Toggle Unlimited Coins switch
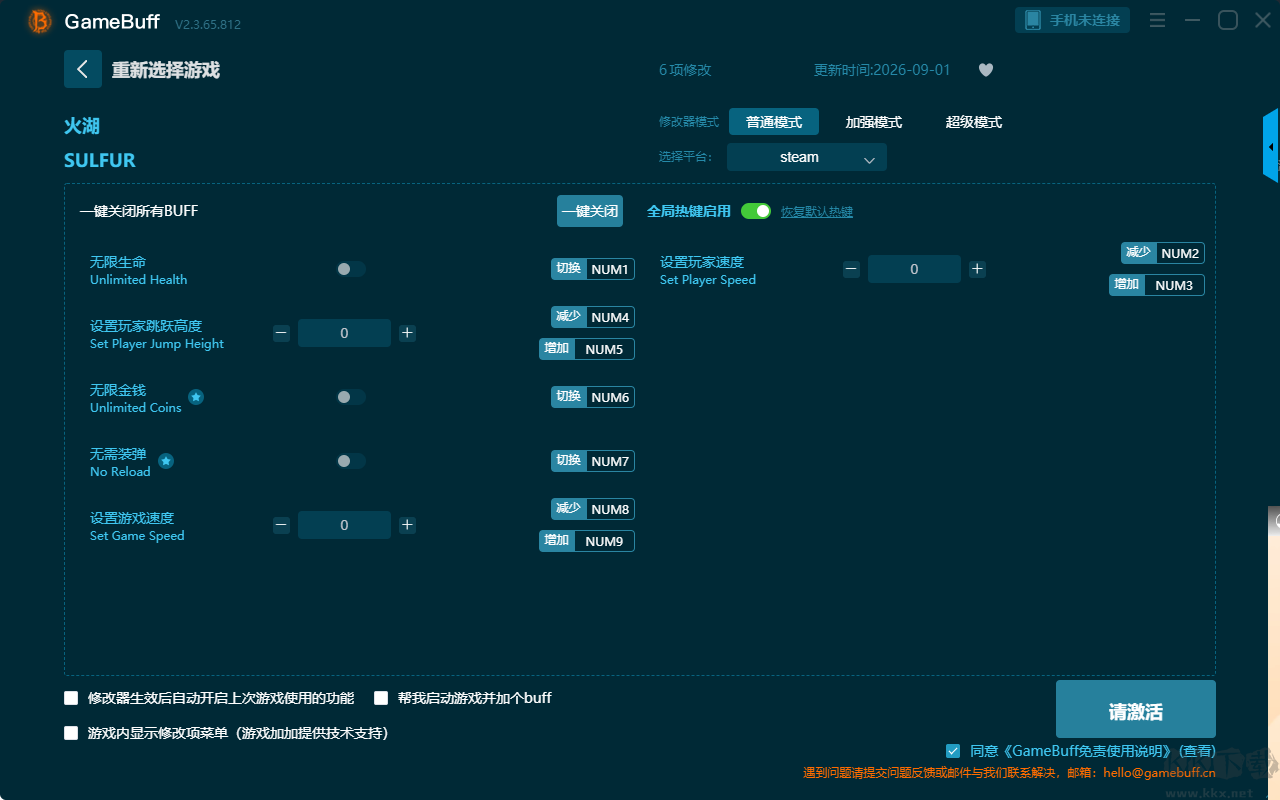The image size is (1280, 800). 350,397
